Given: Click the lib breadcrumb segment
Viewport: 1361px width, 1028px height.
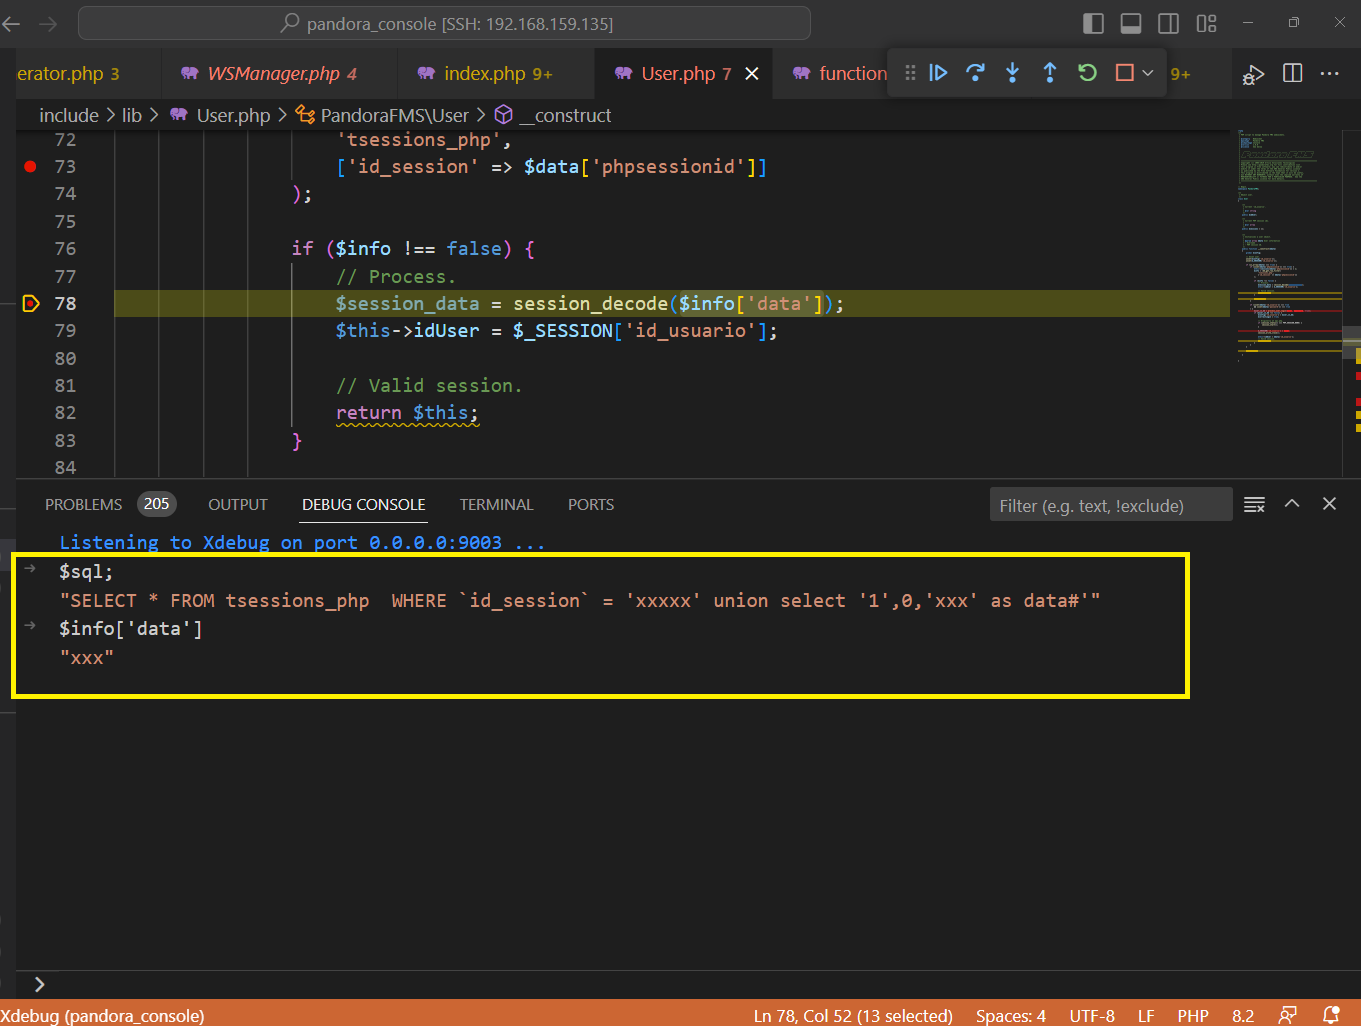Looking at the screenshot, I should [x=132, y=115].
